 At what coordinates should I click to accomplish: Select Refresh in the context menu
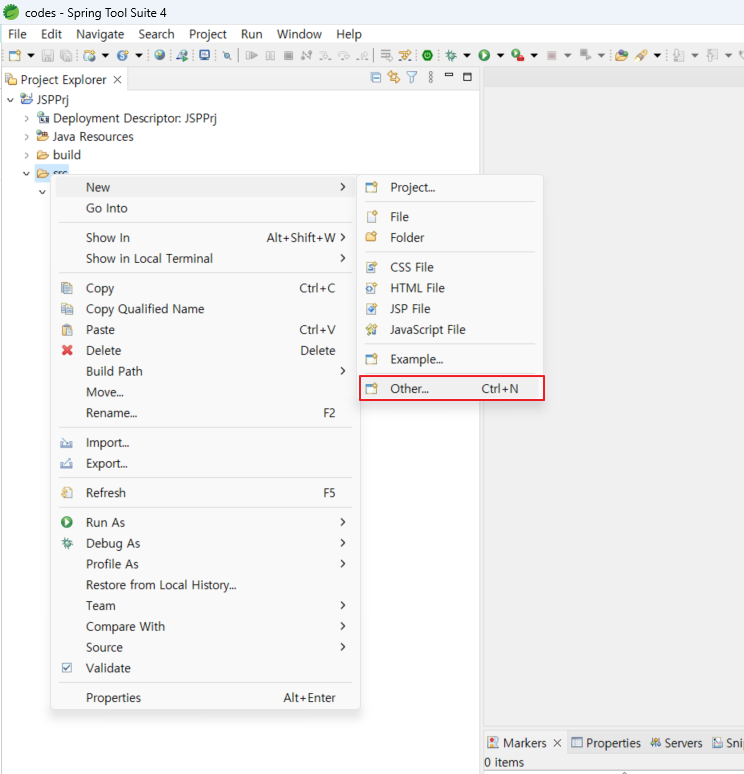pos(205,493)
